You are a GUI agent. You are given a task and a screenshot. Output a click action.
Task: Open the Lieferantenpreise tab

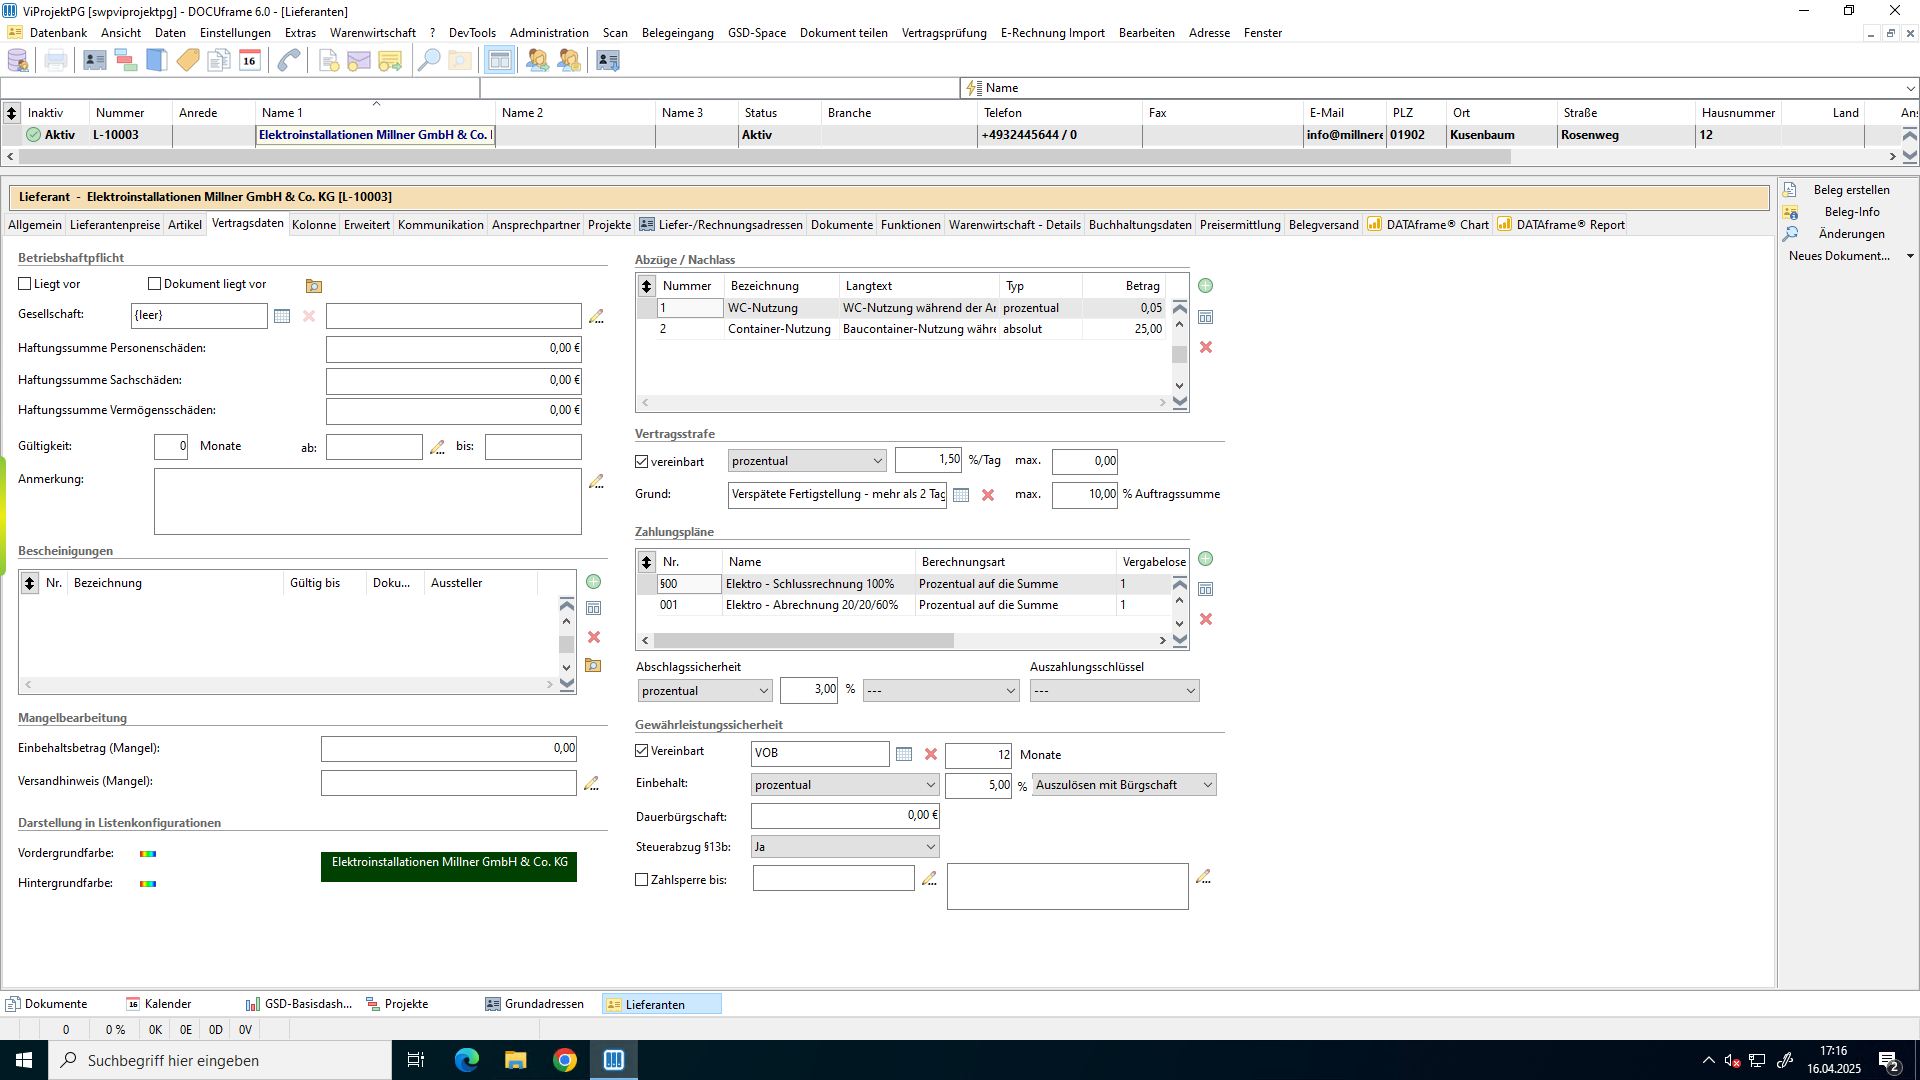(115, 225)
